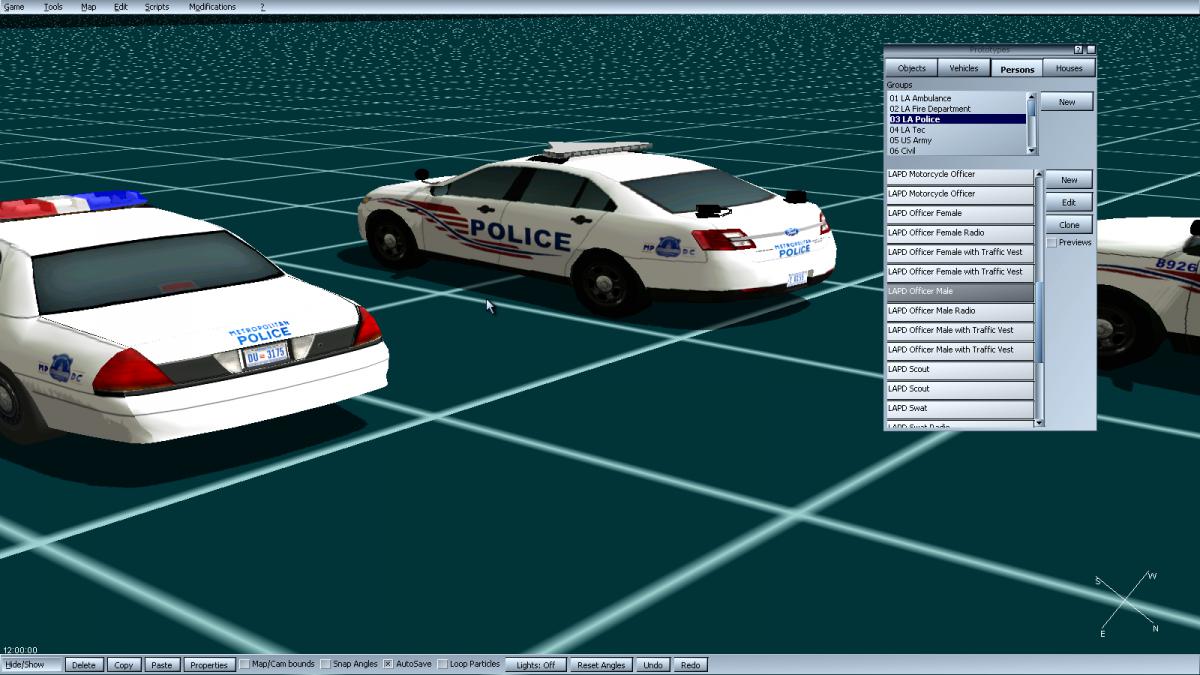Screen dimensions: 1200x675
Task: Click the New button above Edit
Action: pyautogui.click(x=1069, y=180)
